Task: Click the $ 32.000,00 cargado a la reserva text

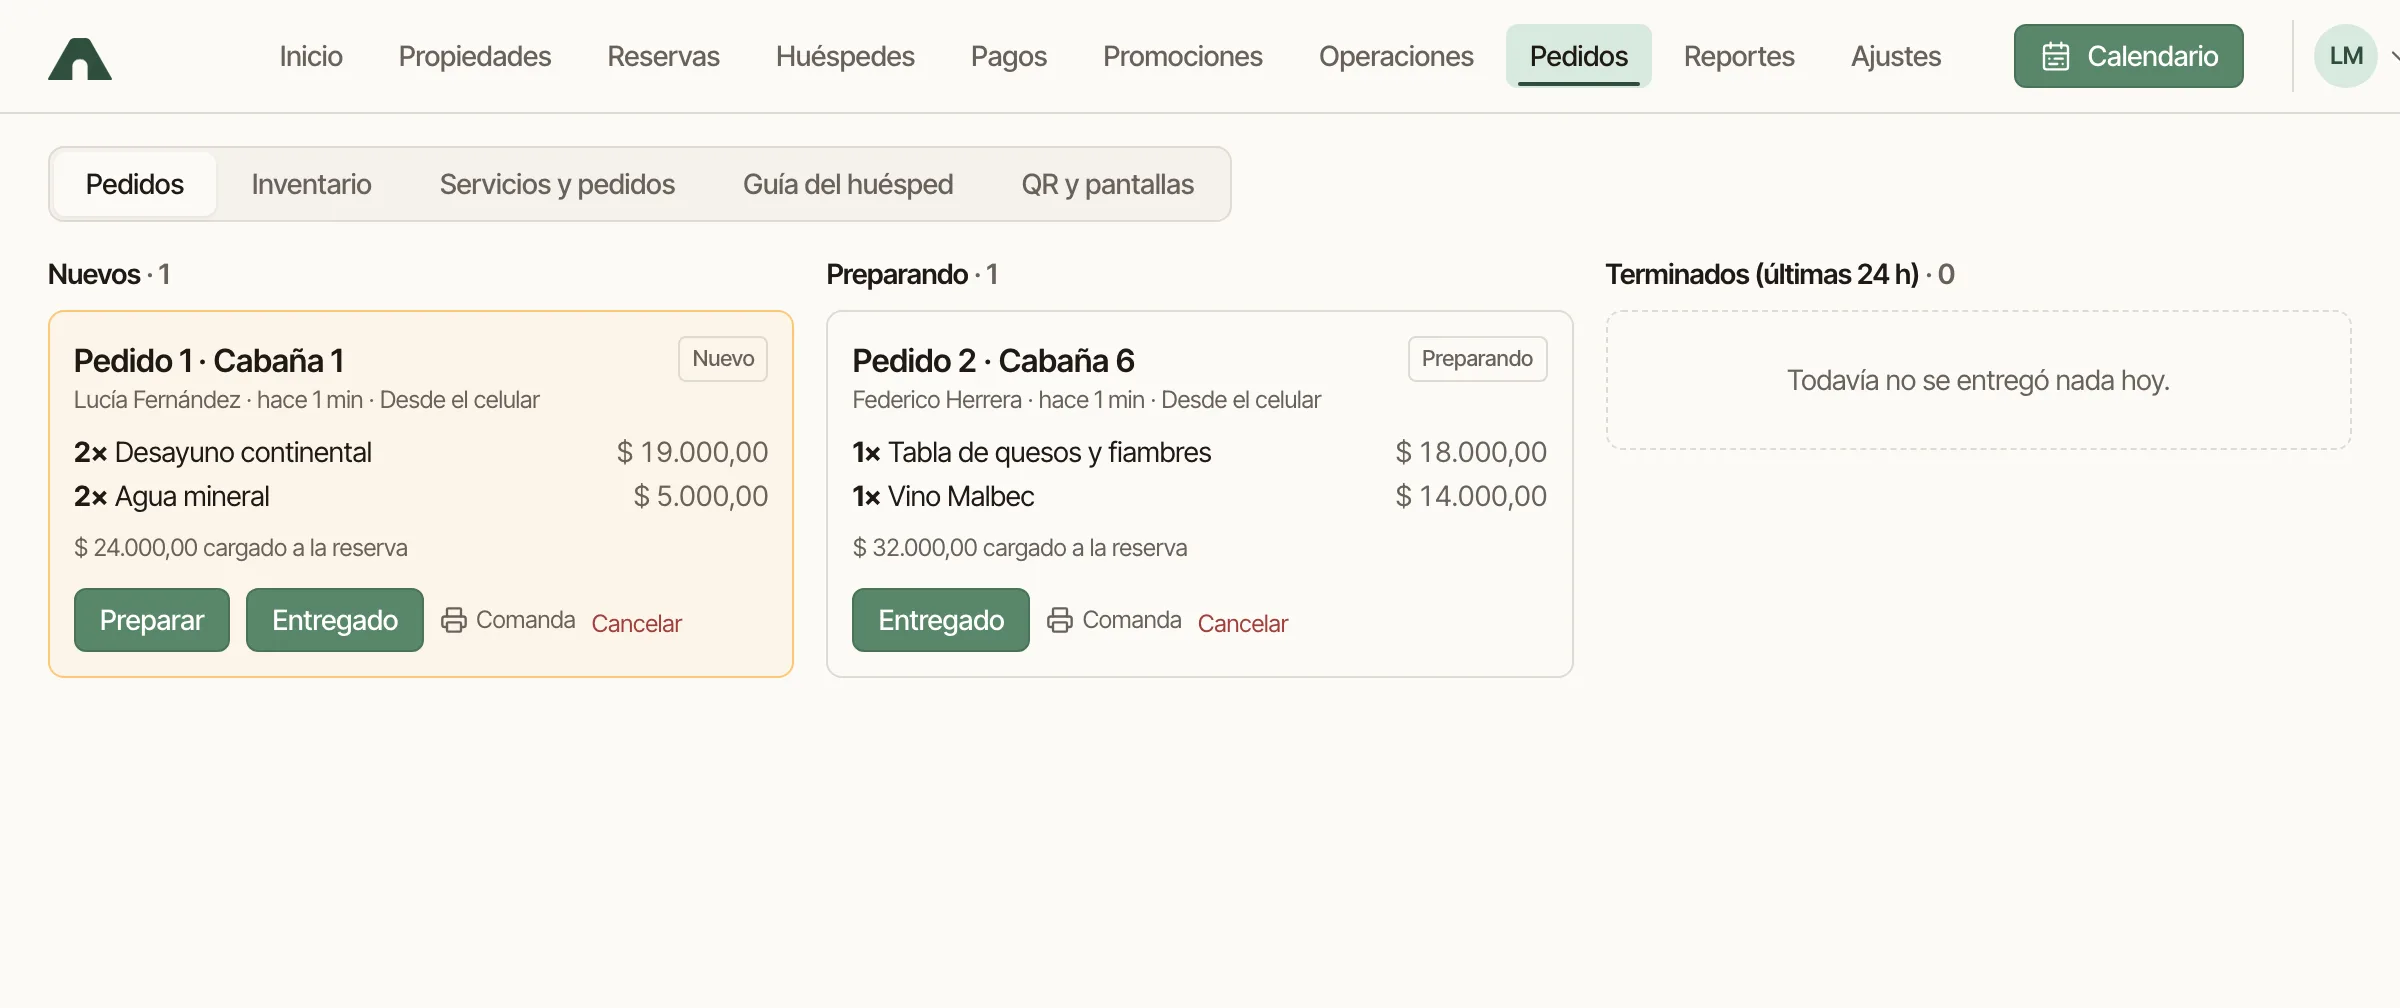Action: tap(1020, 548)
